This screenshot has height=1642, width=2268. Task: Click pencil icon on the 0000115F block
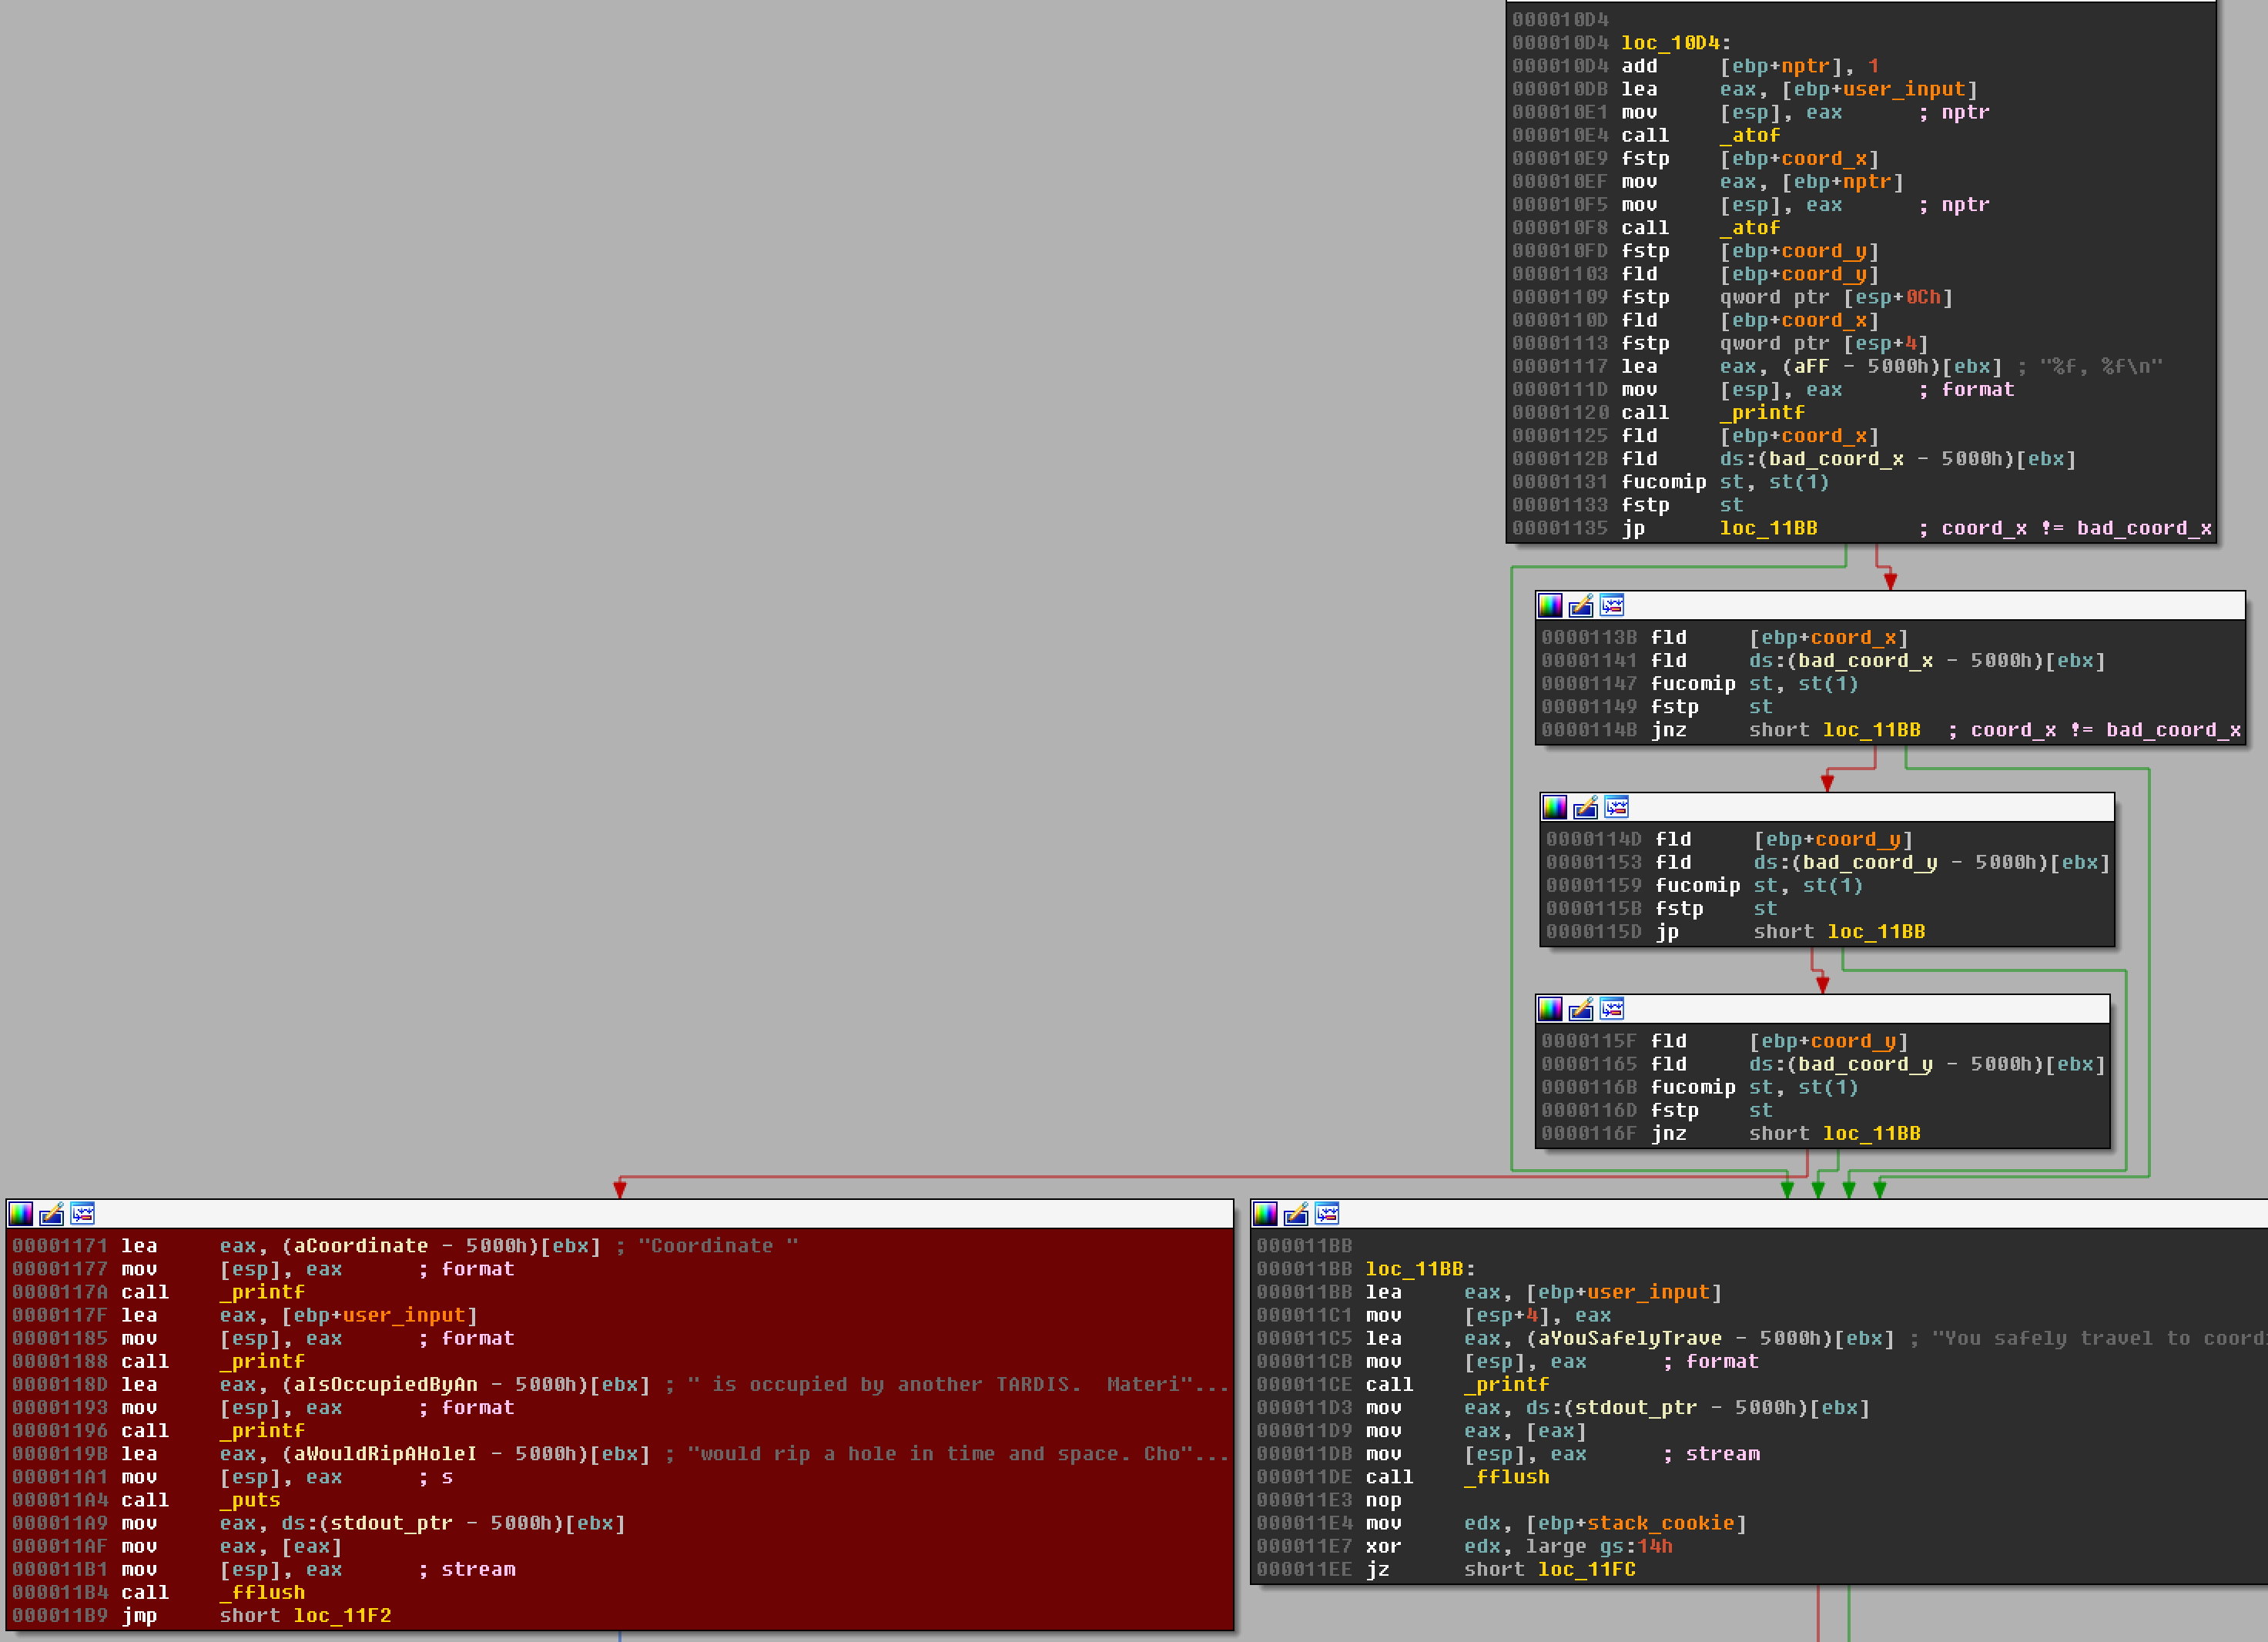[x=1581, y=1008]
